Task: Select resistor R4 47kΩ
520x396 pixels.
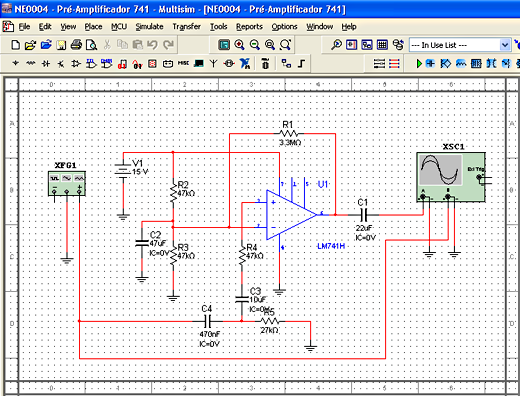Action: (x=242, y=255)
